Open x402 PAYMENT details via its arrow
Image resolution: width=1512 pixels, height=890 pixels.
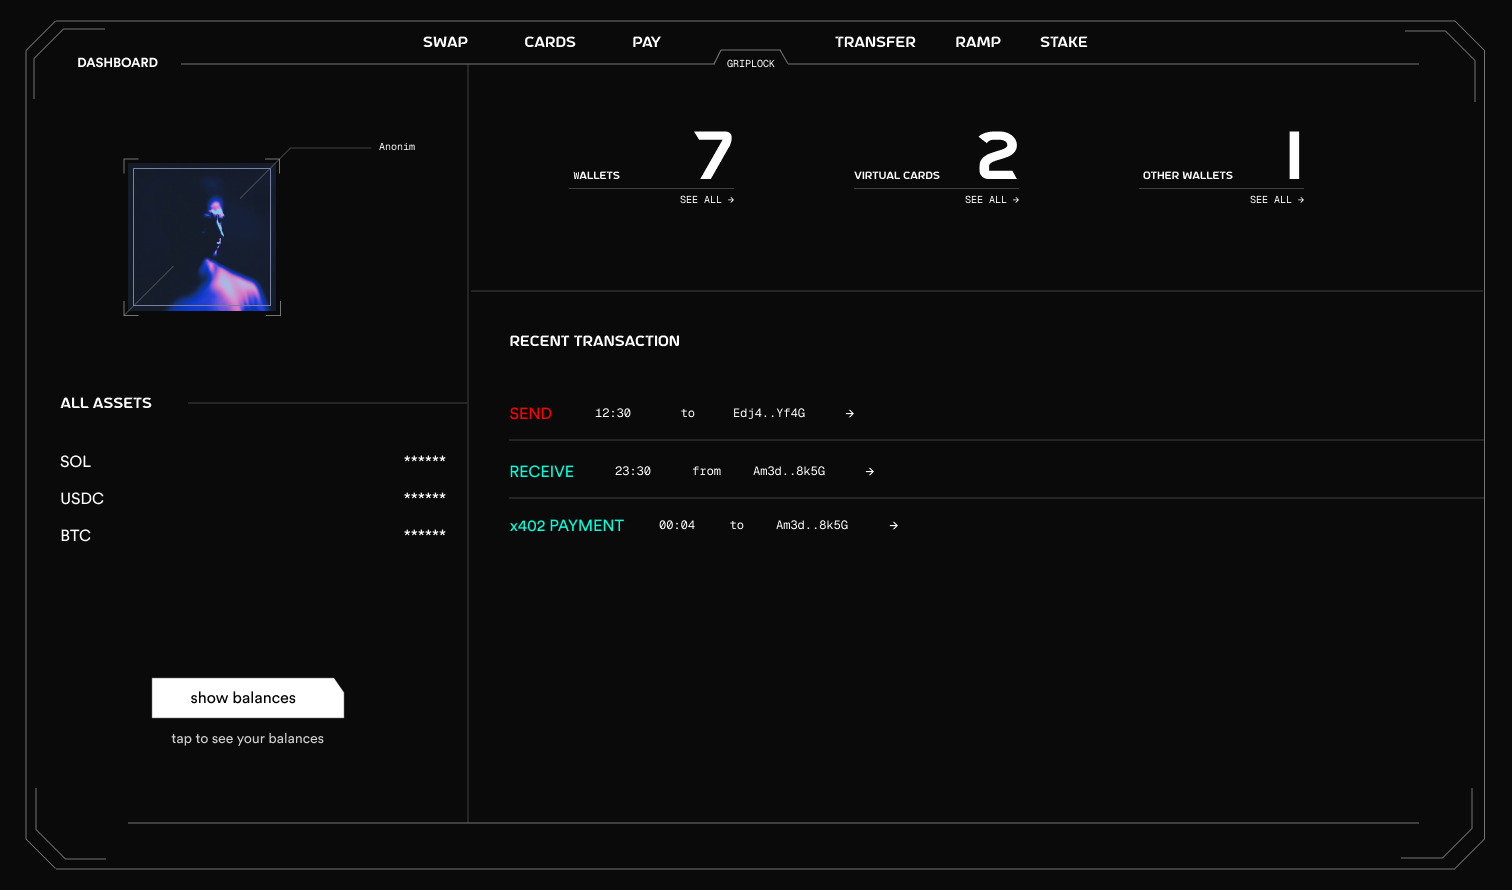point(892,525)
